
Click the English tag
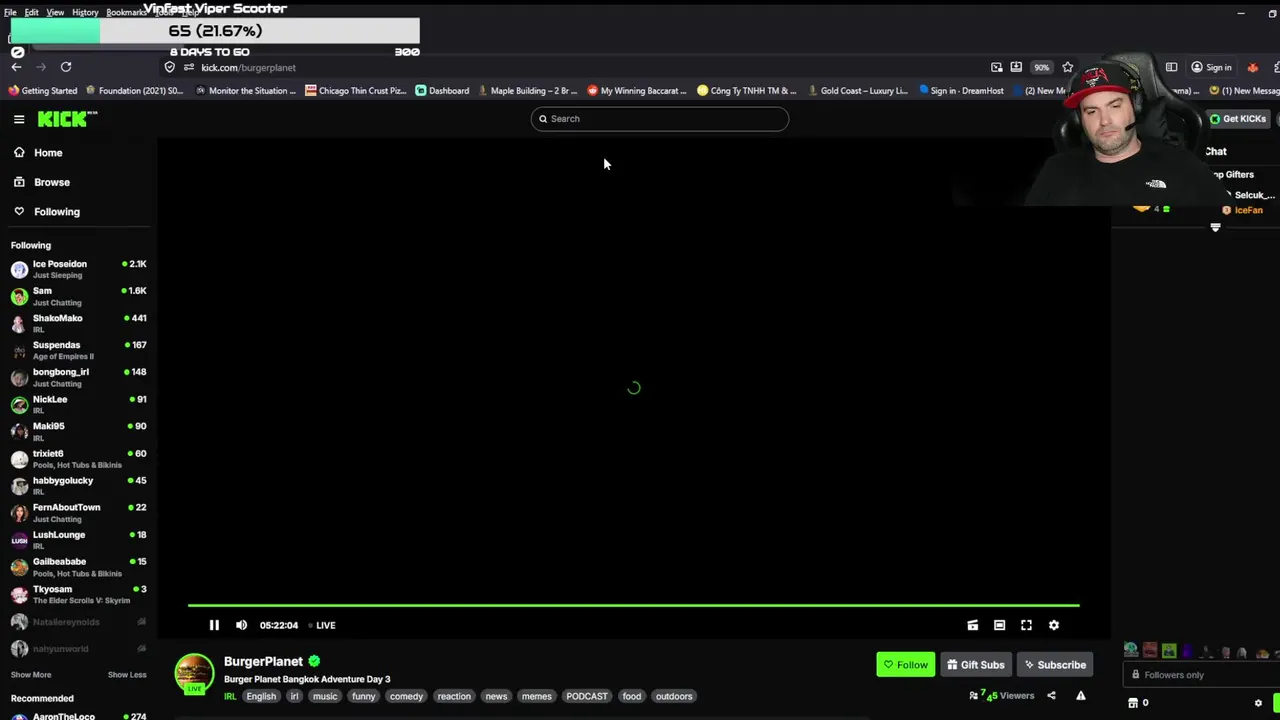click(261, 697)
